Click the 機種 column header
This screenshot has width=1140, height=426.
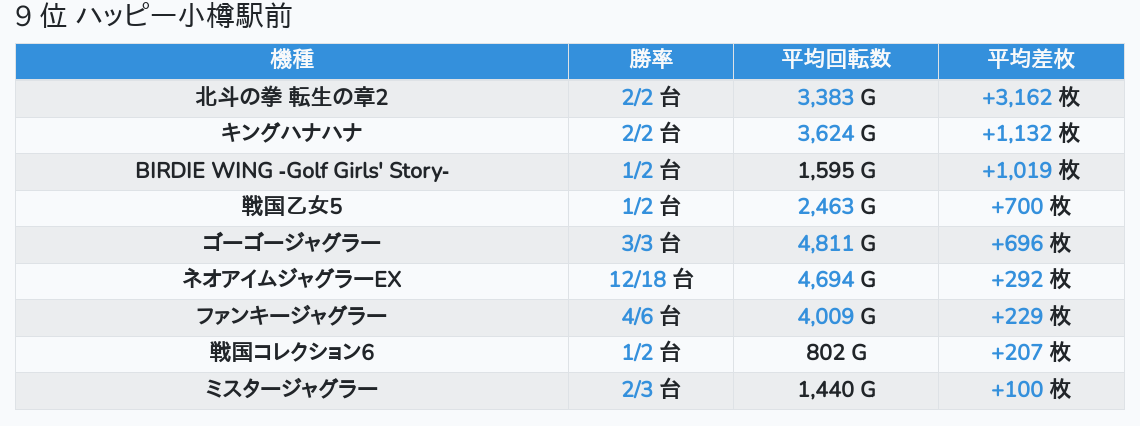pos(292,60)
